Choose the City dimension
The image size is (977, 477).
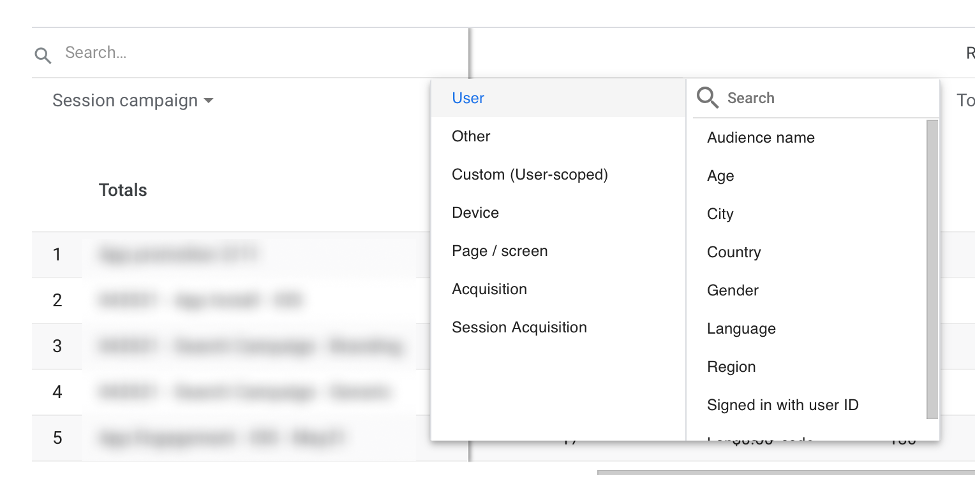pyautogui.click(x=720, y=214)
